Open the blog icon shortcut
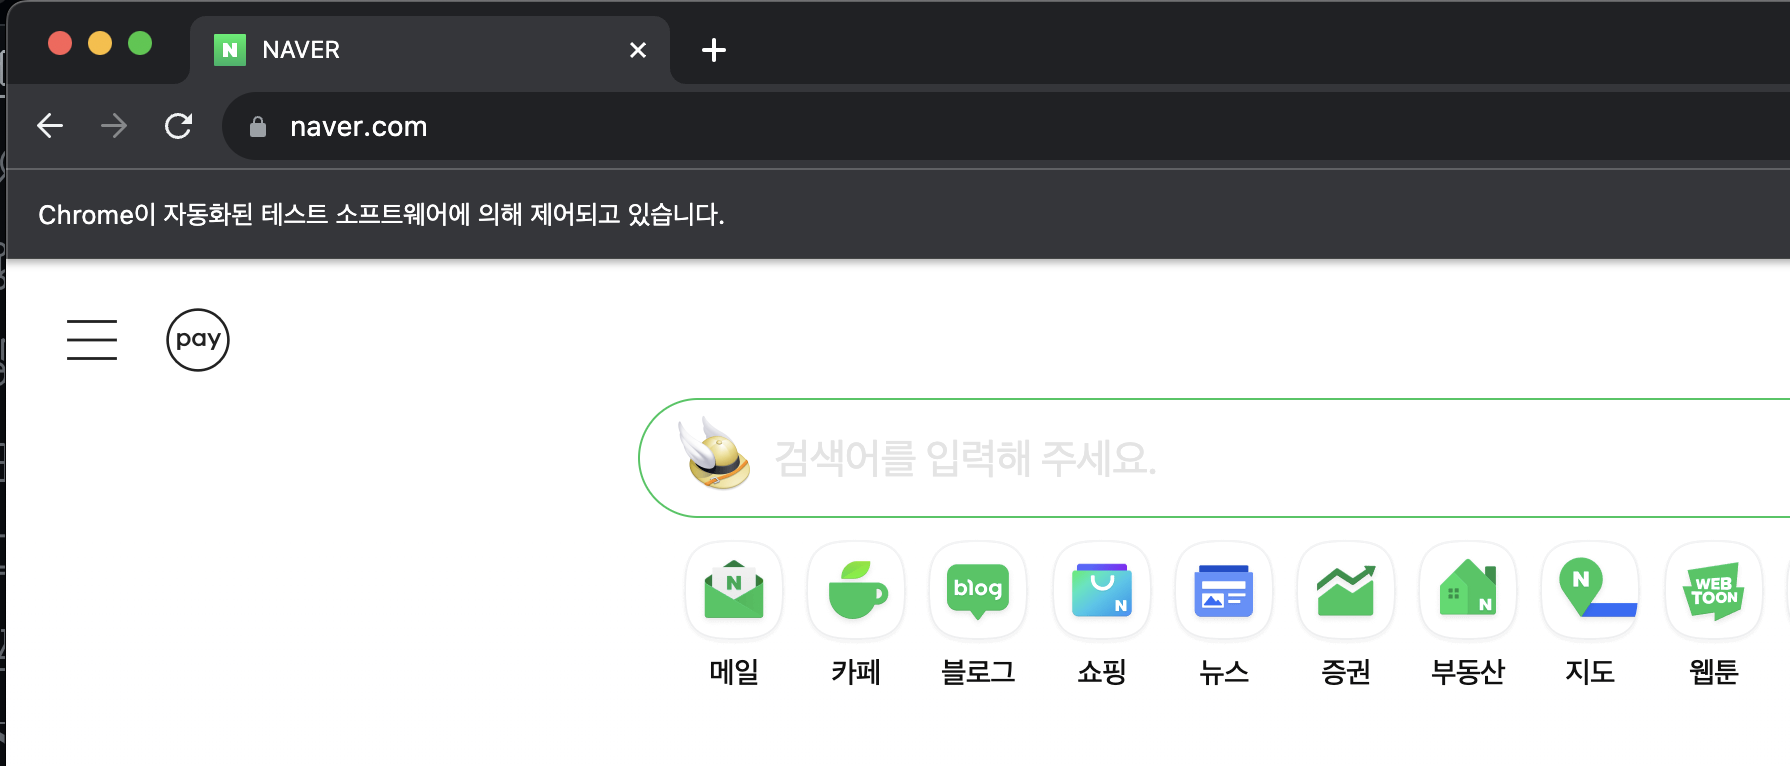 (x=978, y=590)
